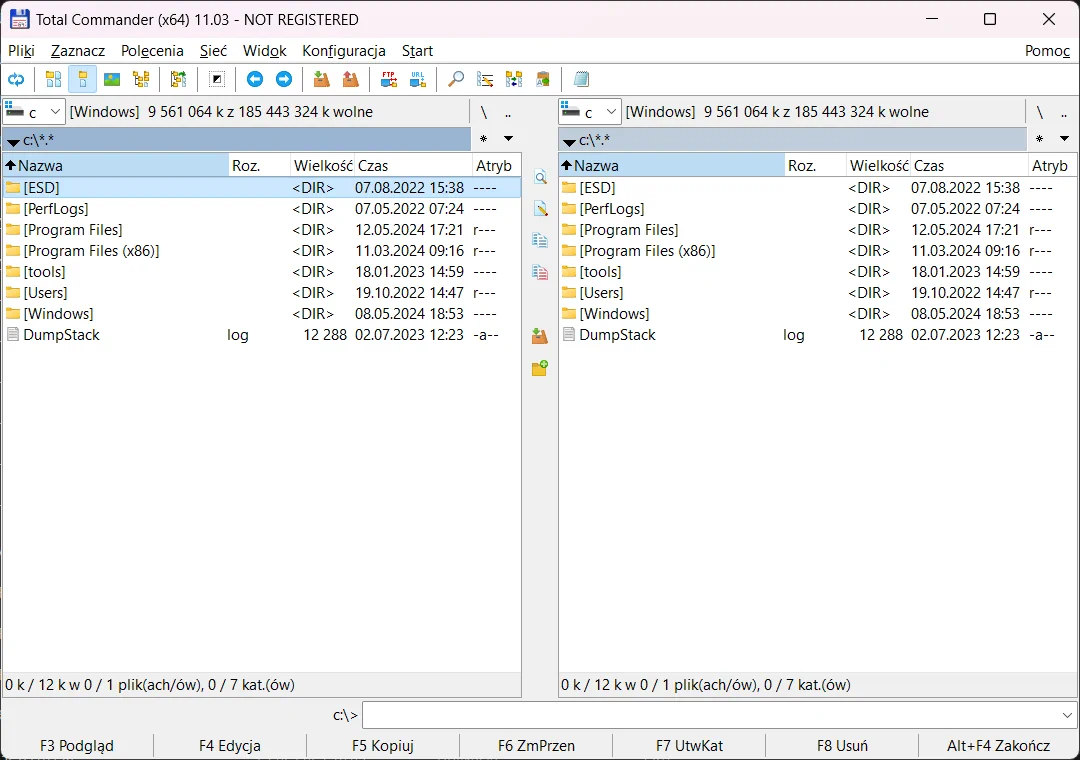Open file search magnifier icon
This screenshot has height=760, width=1080.
[455, 79]
